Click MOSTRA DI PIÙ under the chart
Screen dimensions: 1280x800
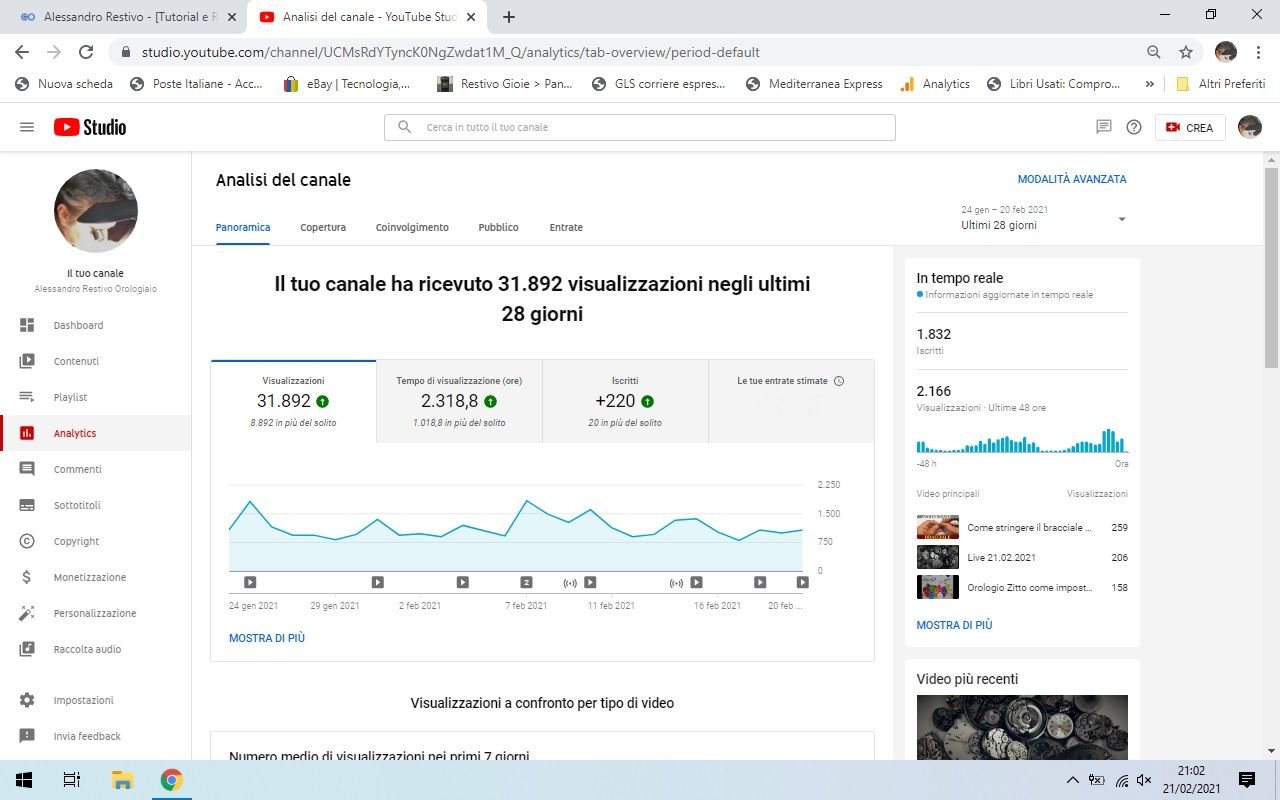[267, 638]
